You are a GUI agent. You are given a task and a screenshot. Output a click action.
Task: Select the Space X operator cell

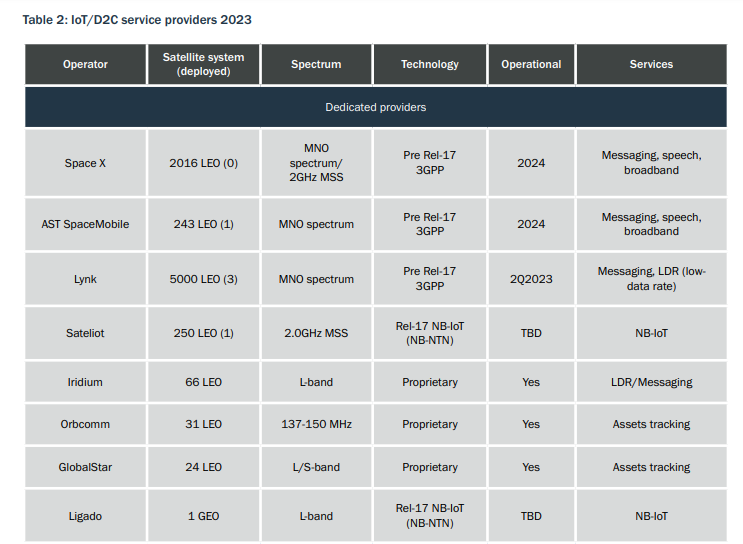point(85,163)
